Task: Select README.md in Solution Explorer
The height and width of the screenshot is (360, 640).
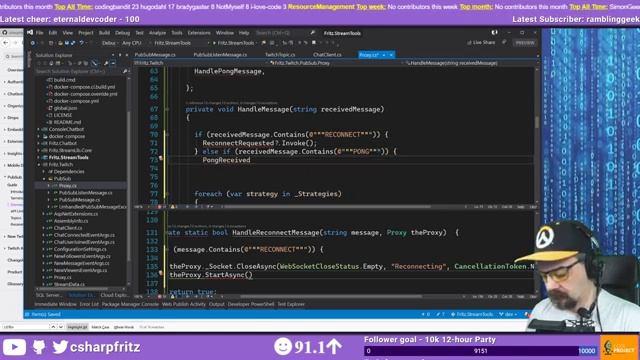Action: (x=67, y=122)
